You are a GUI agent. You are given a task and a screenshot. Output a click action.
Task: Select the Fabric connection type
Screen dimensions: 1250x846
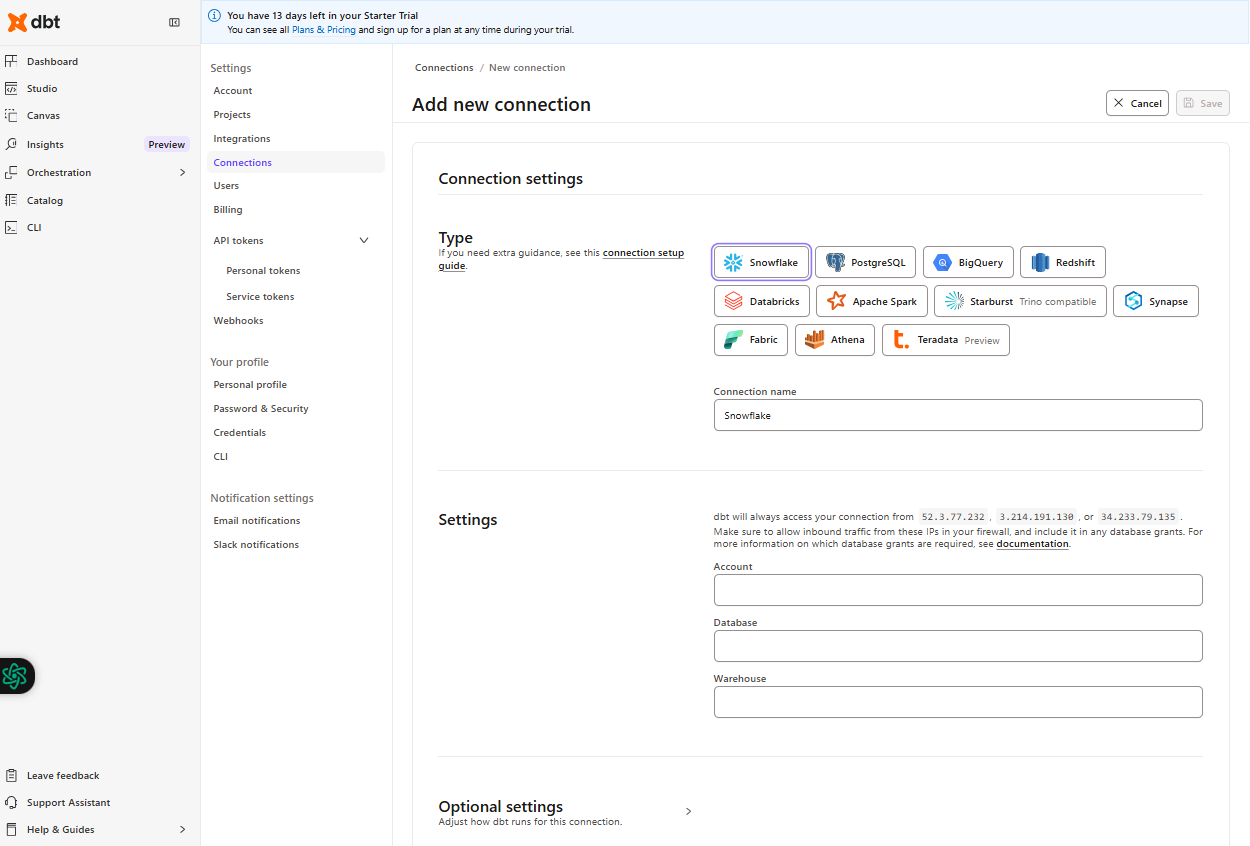click(751, 340)
